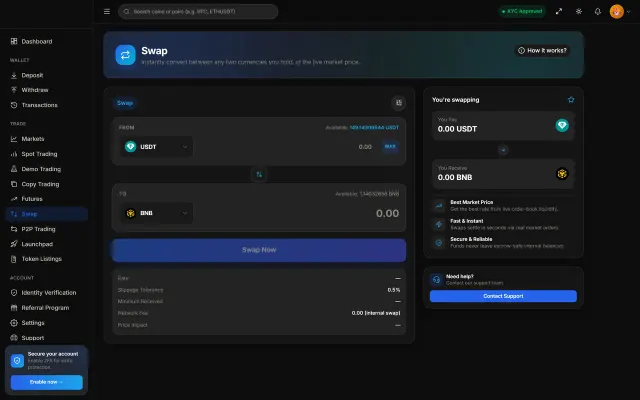Open Markets in the sidebar

pyautogui.click(x=47, y=139)
